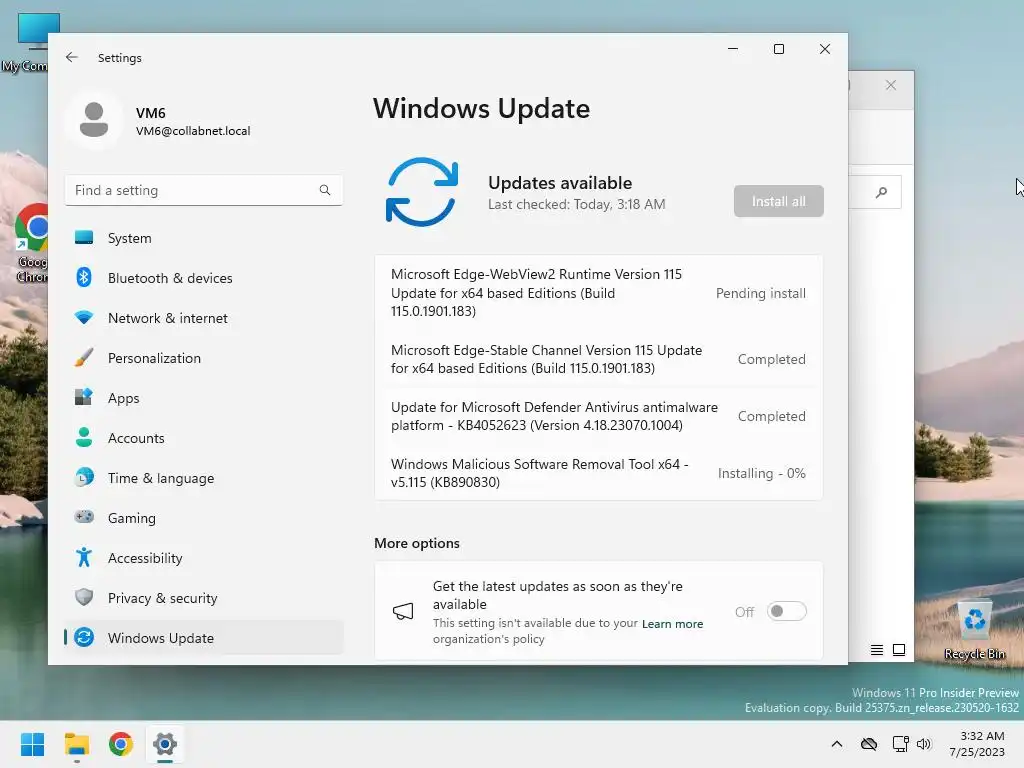Select Privacy & security

click(x=204, y=597)
